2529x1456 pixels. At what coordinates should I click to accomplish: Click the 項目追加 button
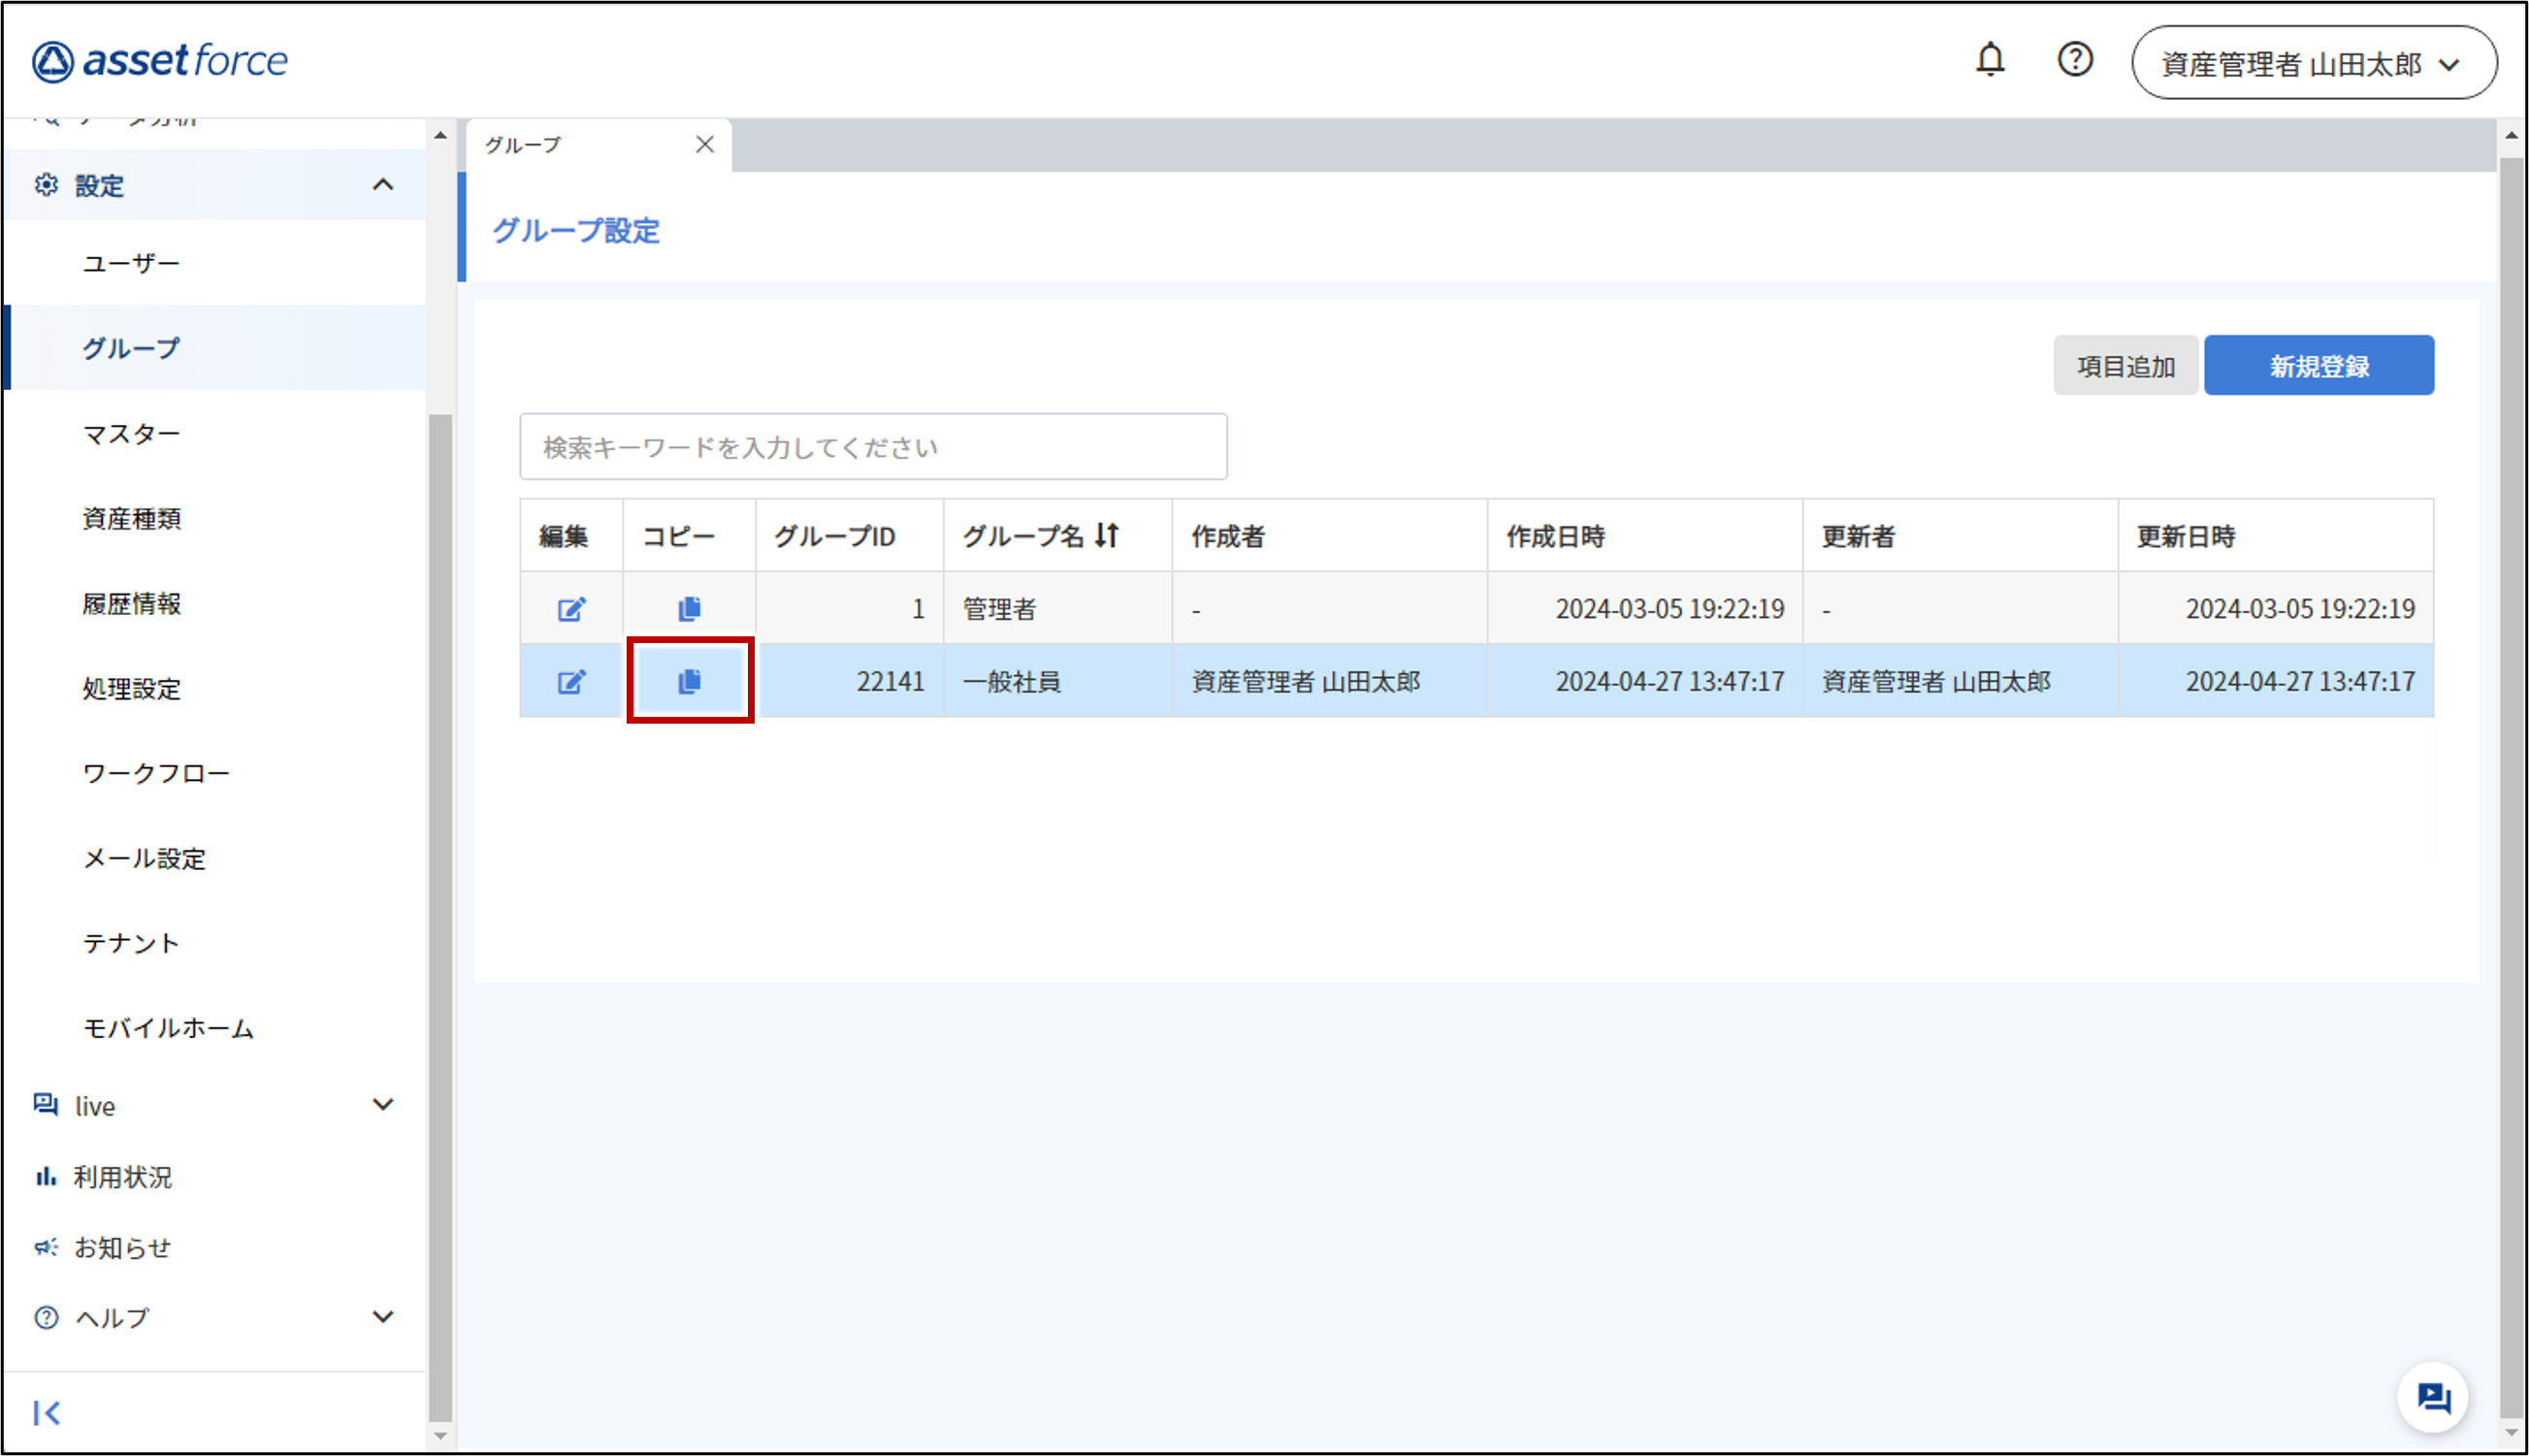click(x=2126, y=366)
